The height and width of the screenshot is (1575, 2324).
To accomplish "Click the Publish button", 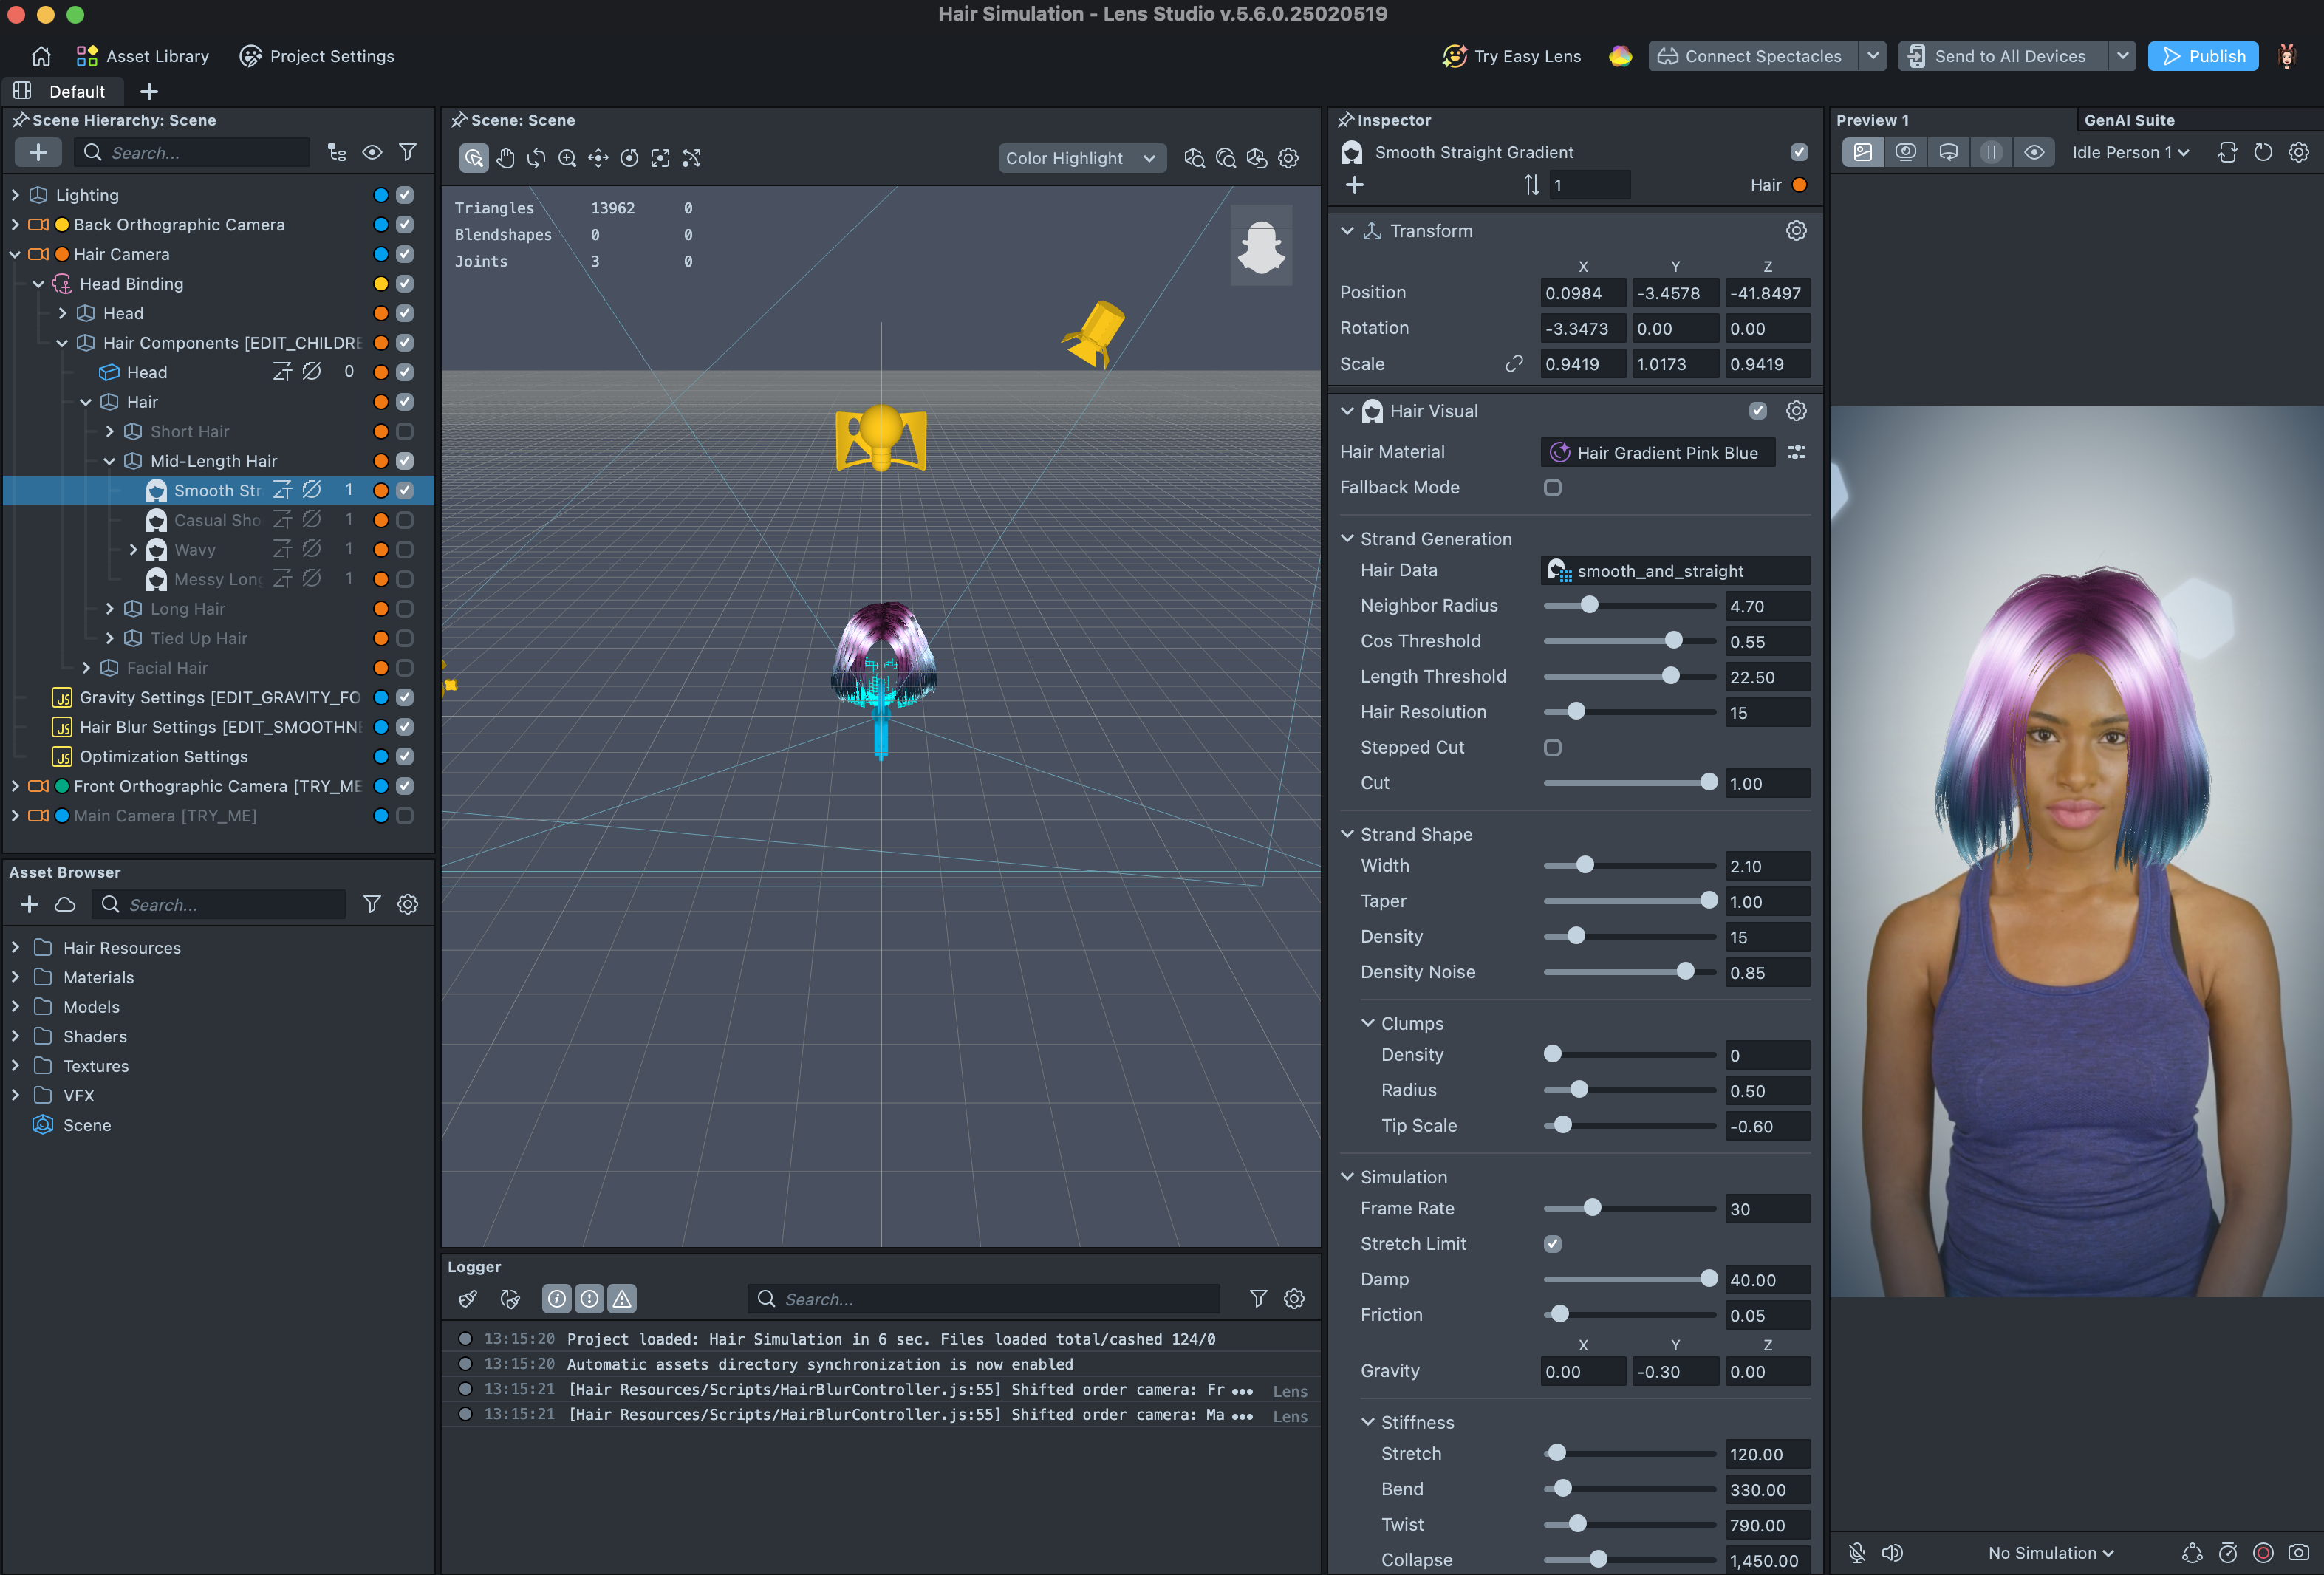I will coord(2202,56).
